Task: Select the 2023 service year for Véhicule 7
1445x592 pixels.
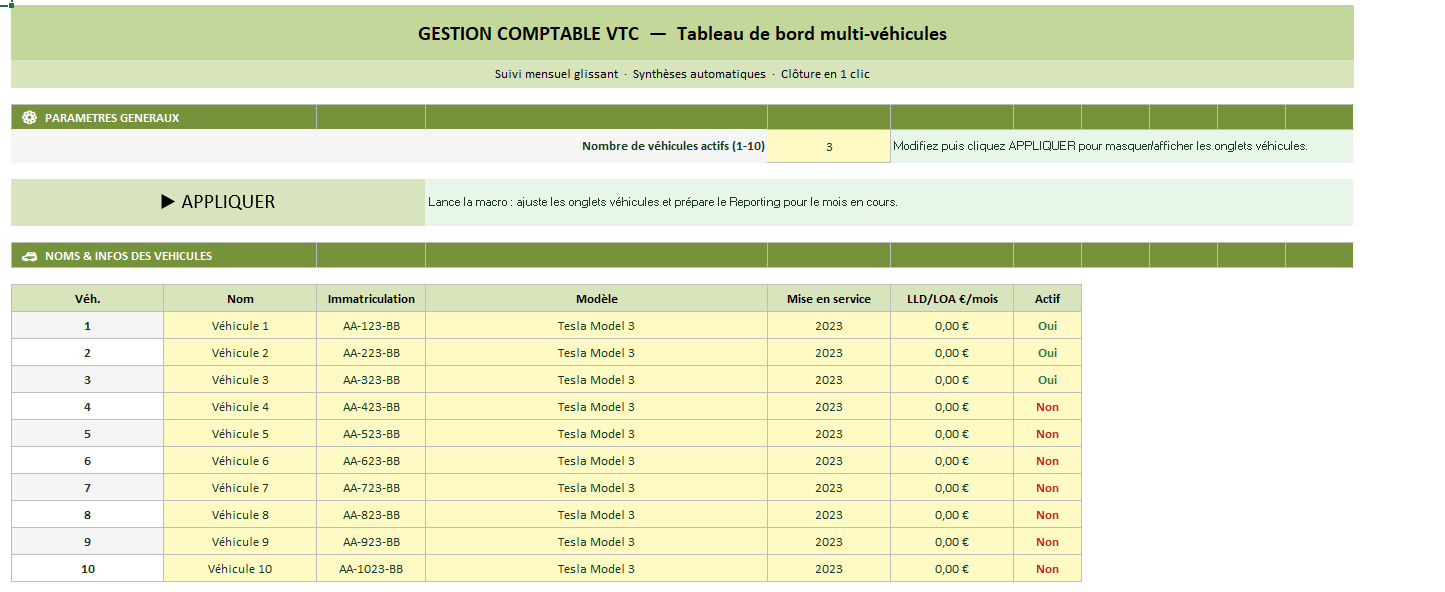Action: click(829, 488)
